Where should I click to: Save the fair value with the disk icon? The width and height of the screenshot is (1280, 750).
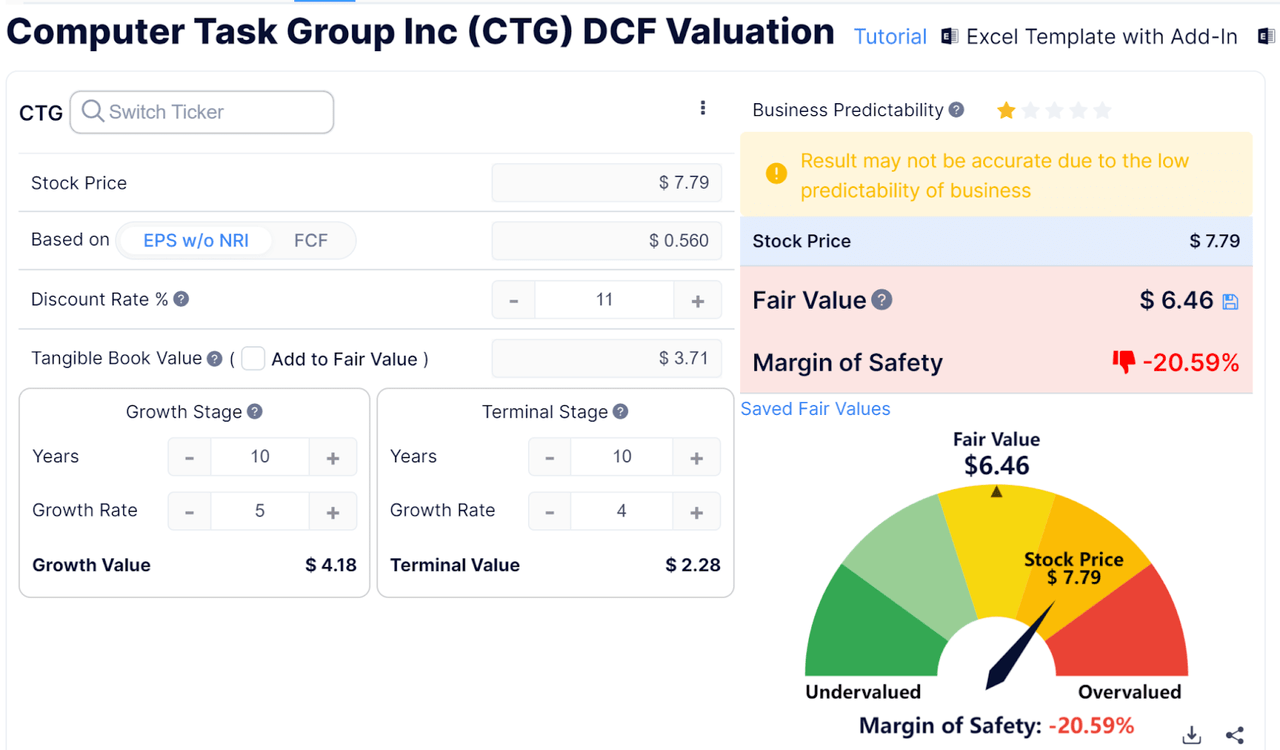[x=1230, y=302]
